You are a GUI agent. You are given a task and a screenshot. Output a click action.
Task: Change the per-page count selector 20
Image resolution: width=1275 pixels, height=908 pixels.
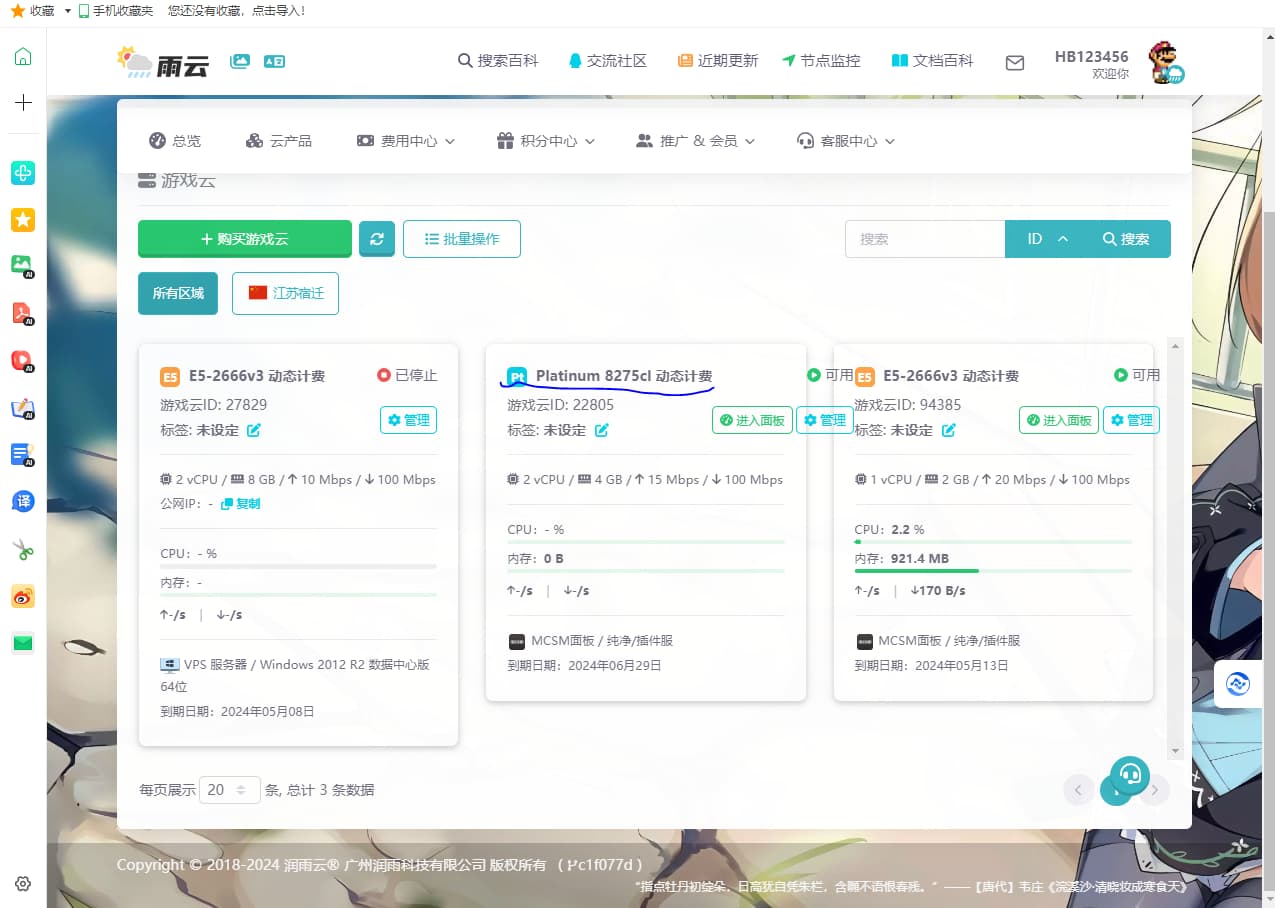pyautogui.click(x=230, y=790)
